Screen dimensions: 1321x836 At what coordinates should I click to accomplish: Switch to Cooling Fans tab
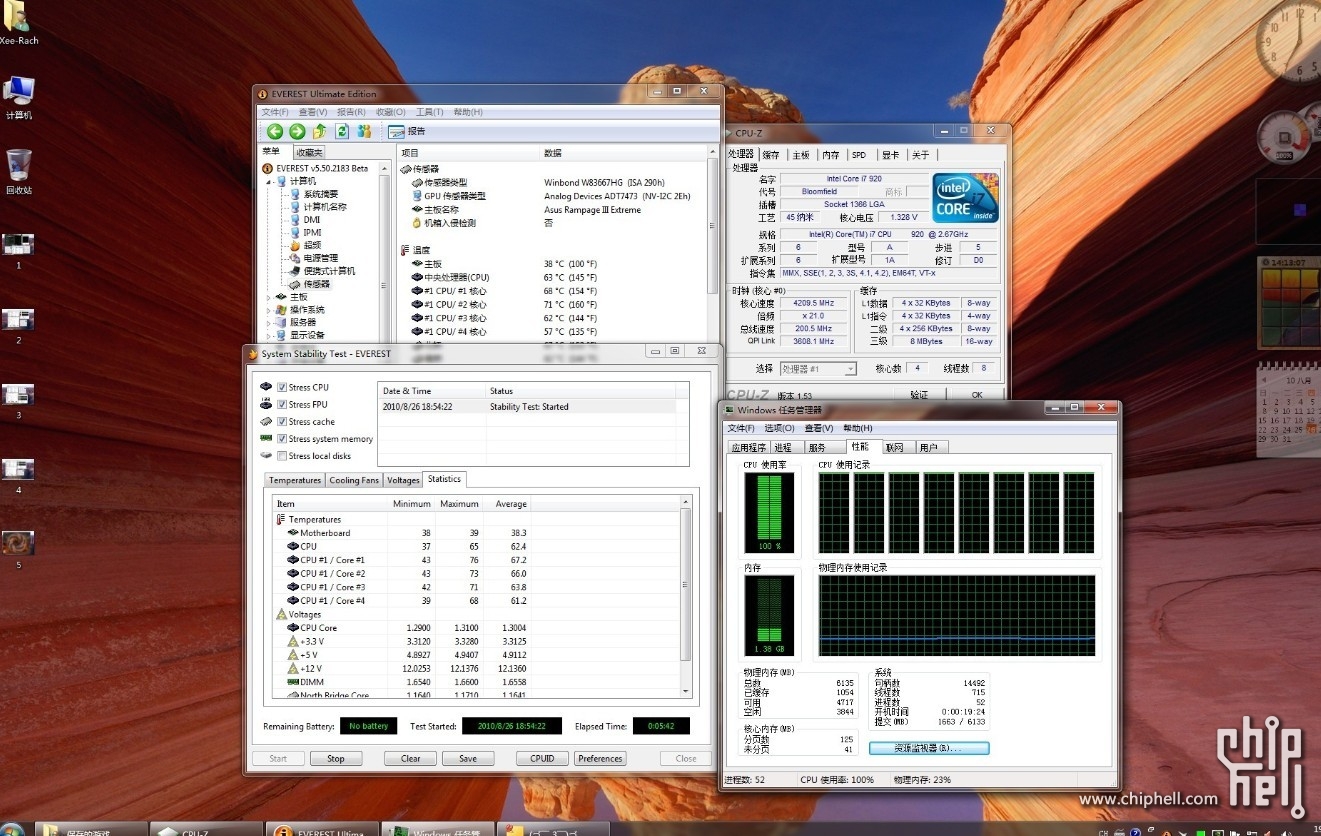pos(354,480)
